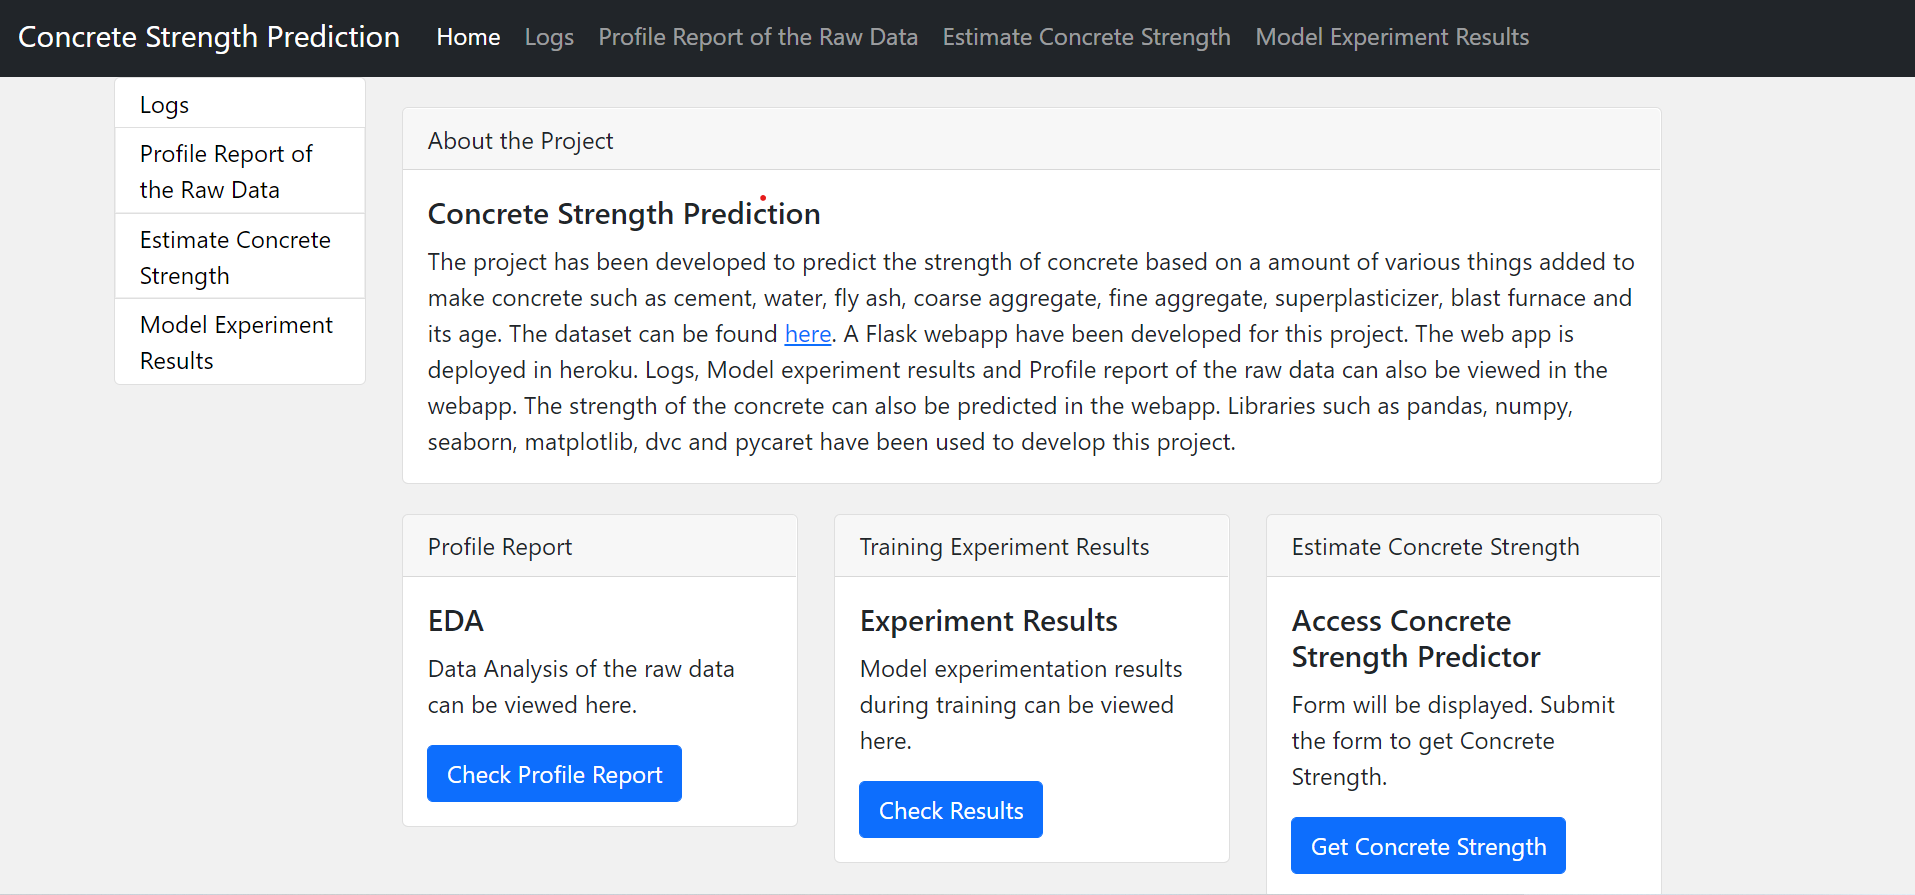Click the Training Experiment Results card header
The image size is (1915, 895).
[x=1004, y=546]
